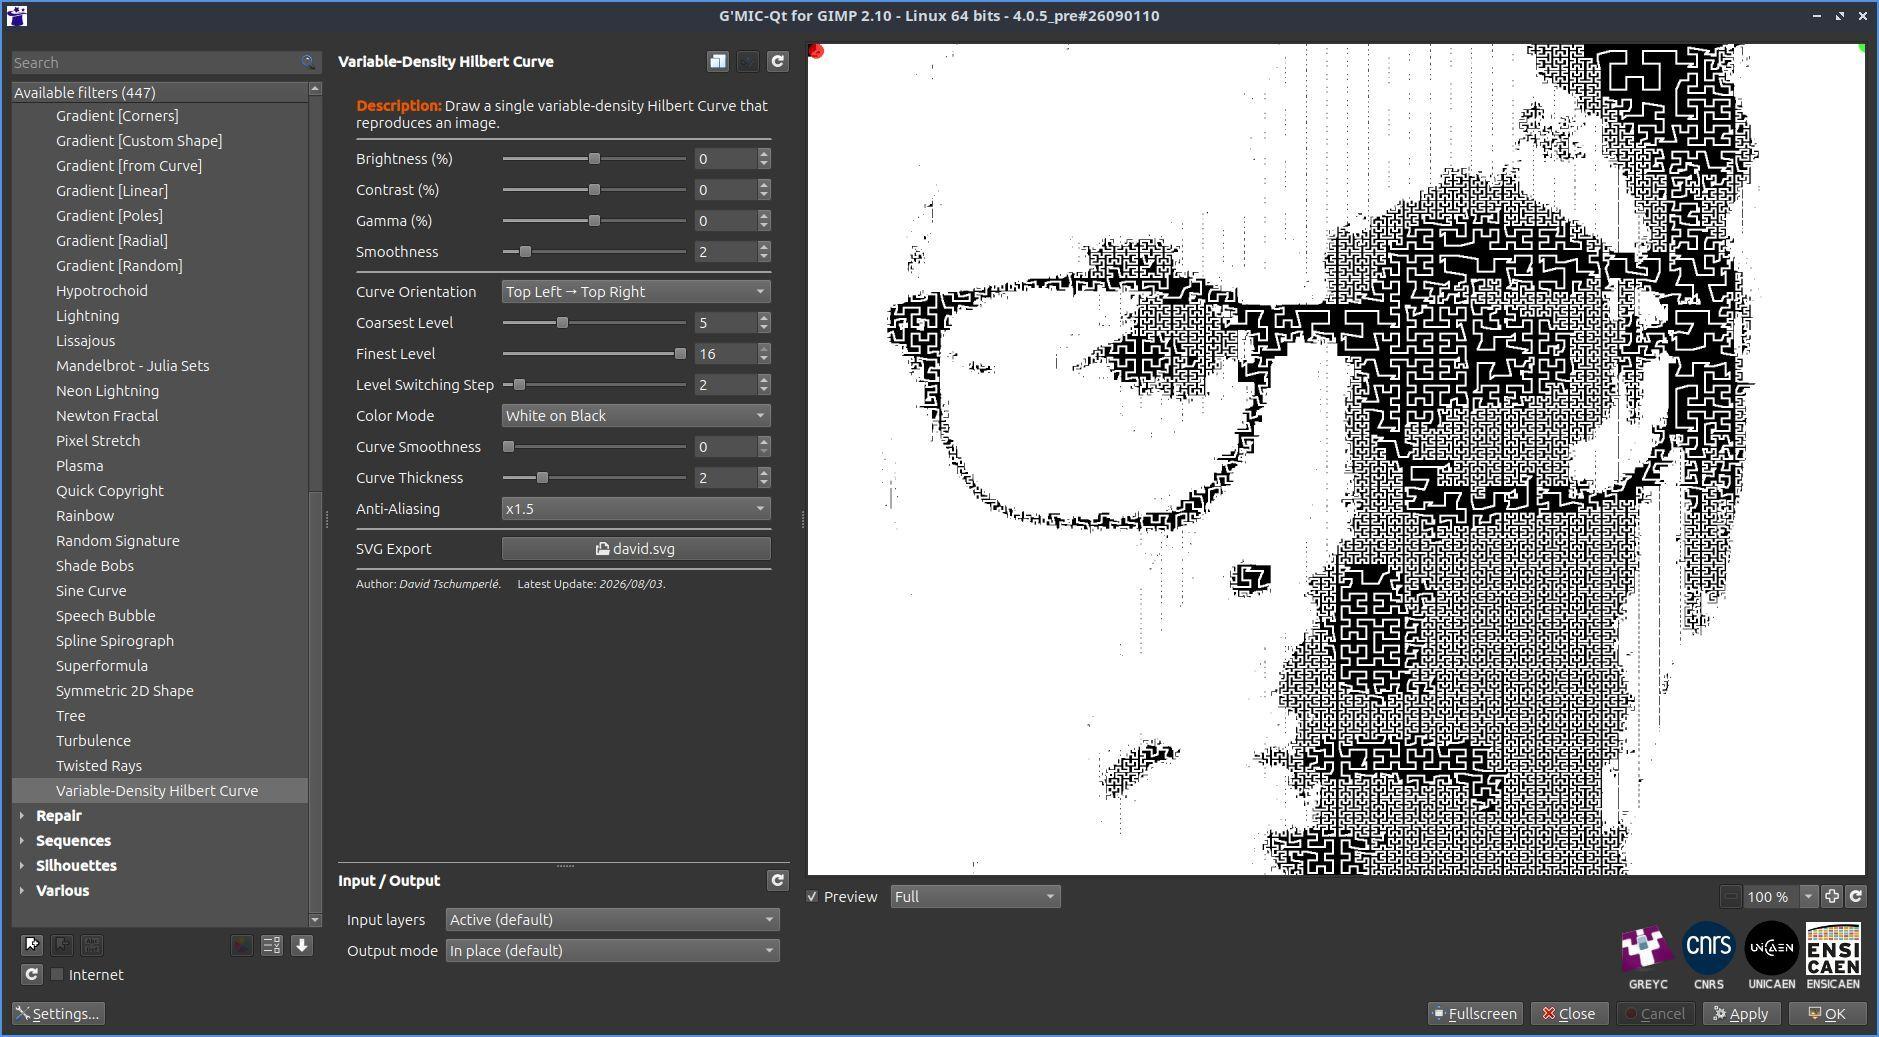This screenshot has width=1879, height=1037.
Task: Open the Curve Orientation dropdown
Action: click(636, 292)
